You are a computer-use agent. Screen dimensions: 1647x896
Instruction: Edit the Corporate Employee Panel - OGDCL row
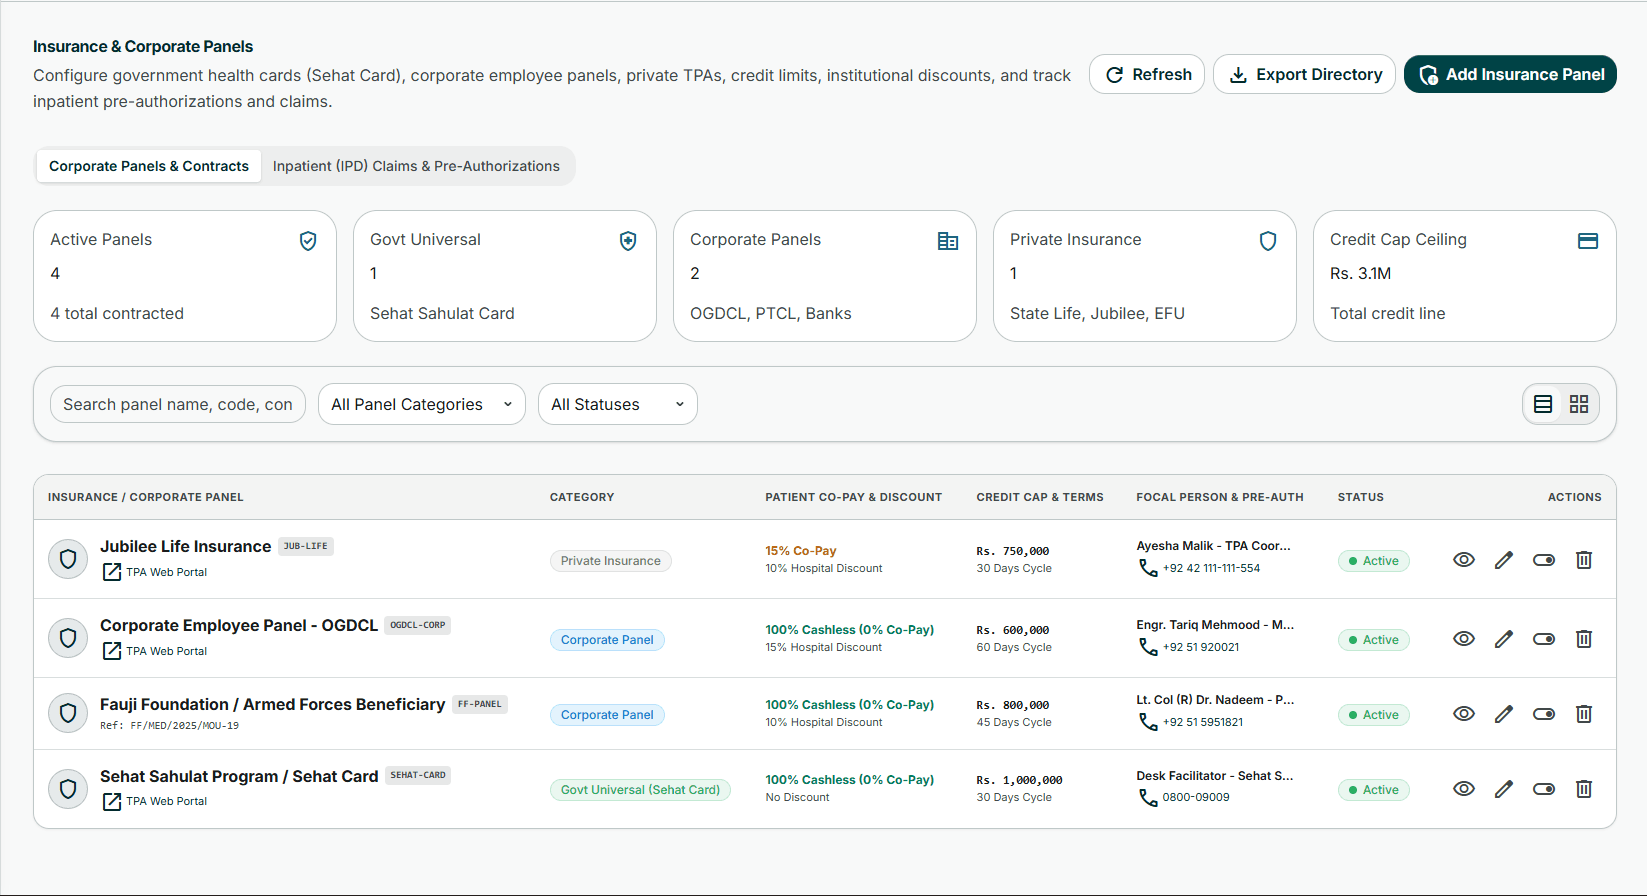point(1504,639)
